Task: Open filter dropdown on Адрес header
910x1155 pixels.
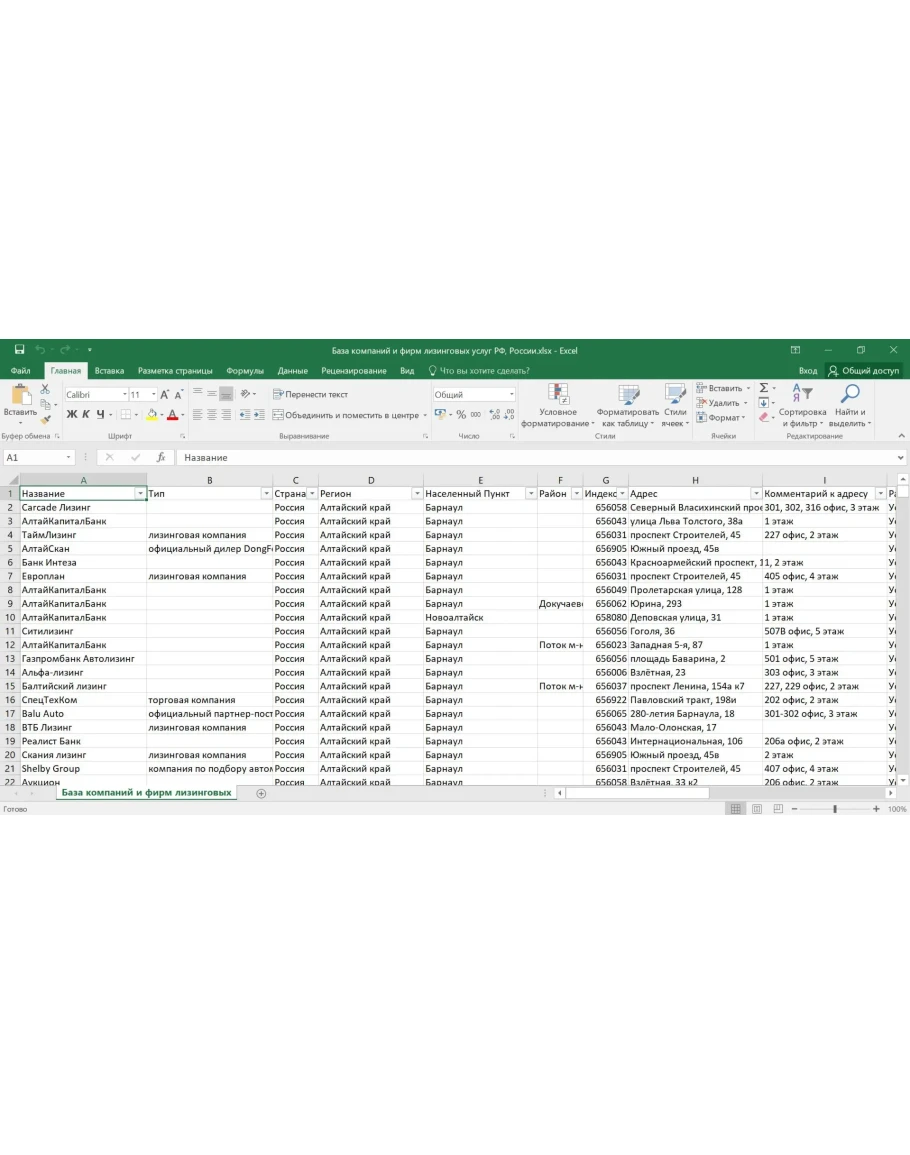Action: point(756,494)
